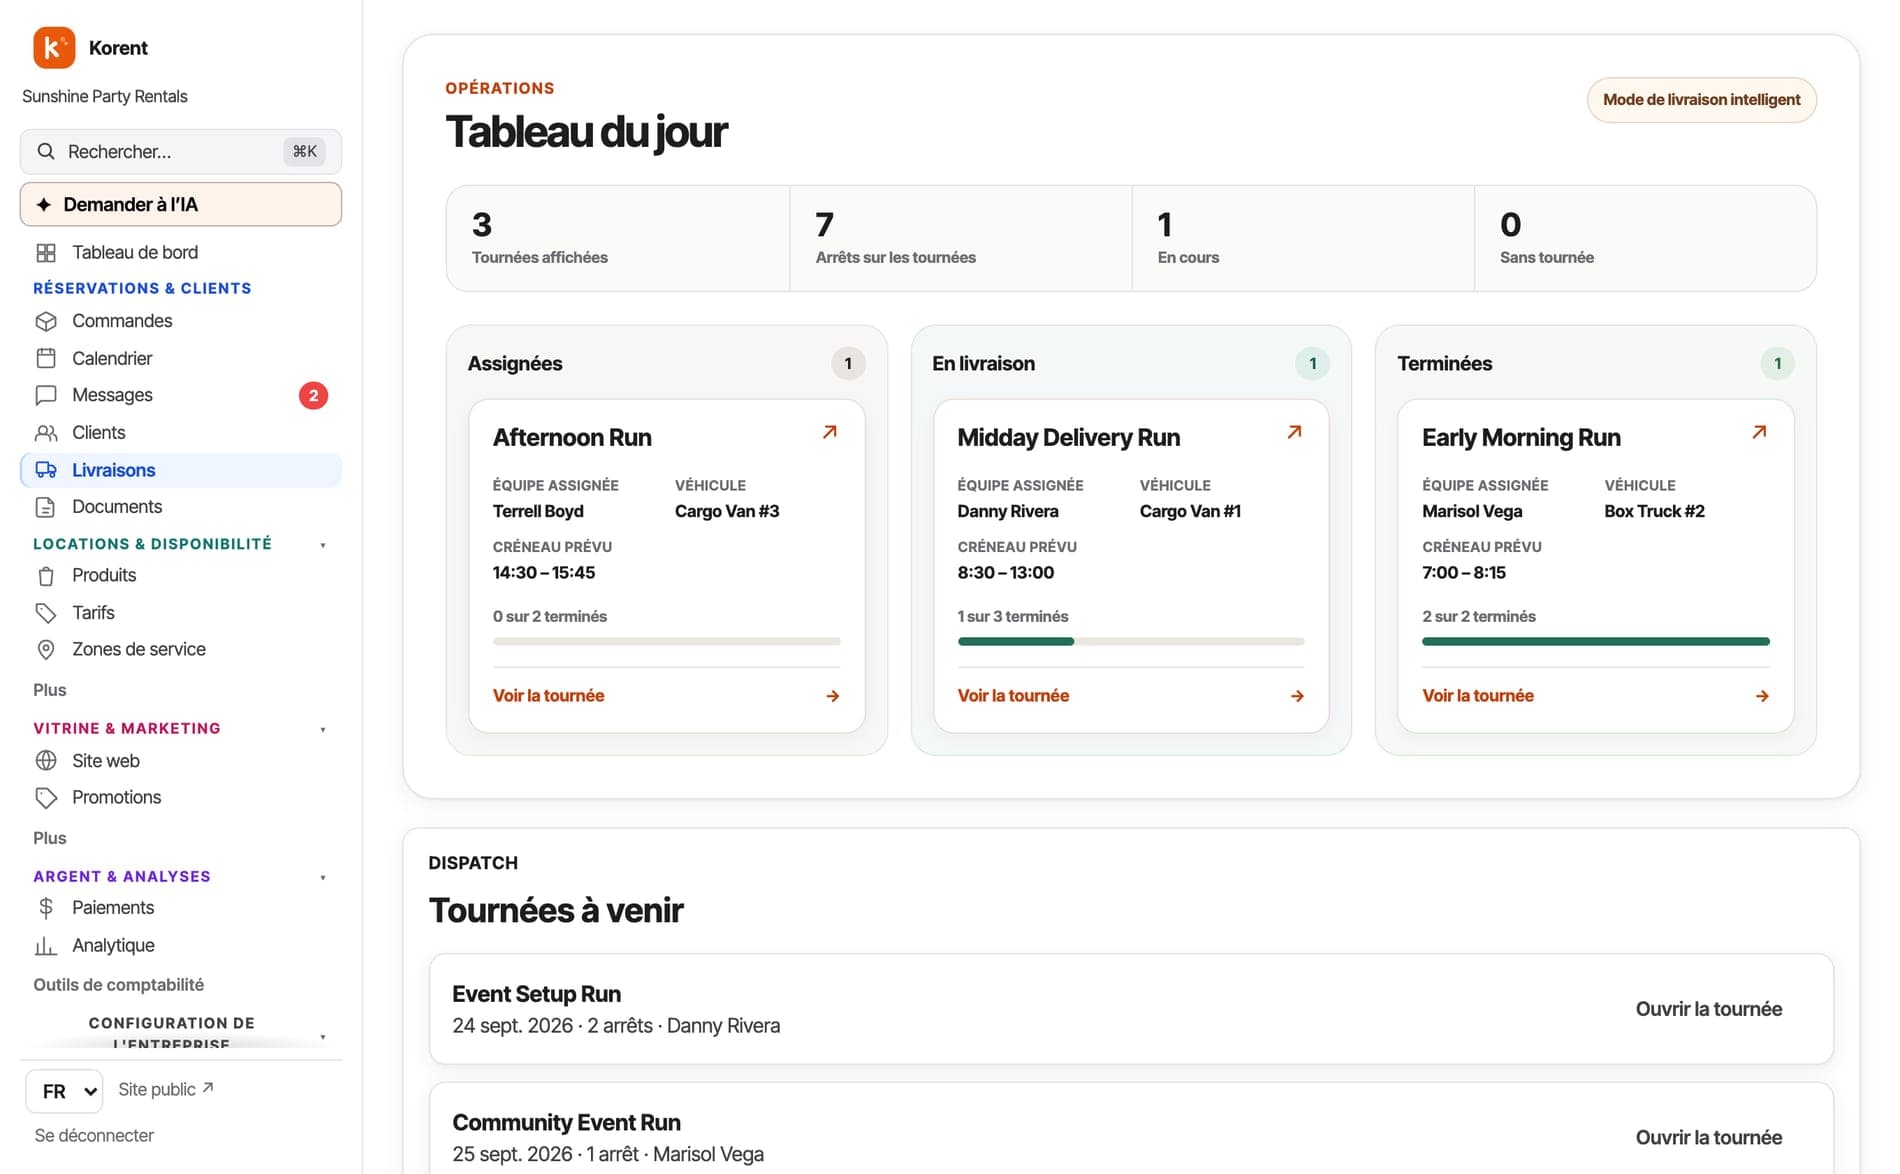Collapse the Vitrine & Marketing section
1900x1174 pixels.
(x=323, y=730)
